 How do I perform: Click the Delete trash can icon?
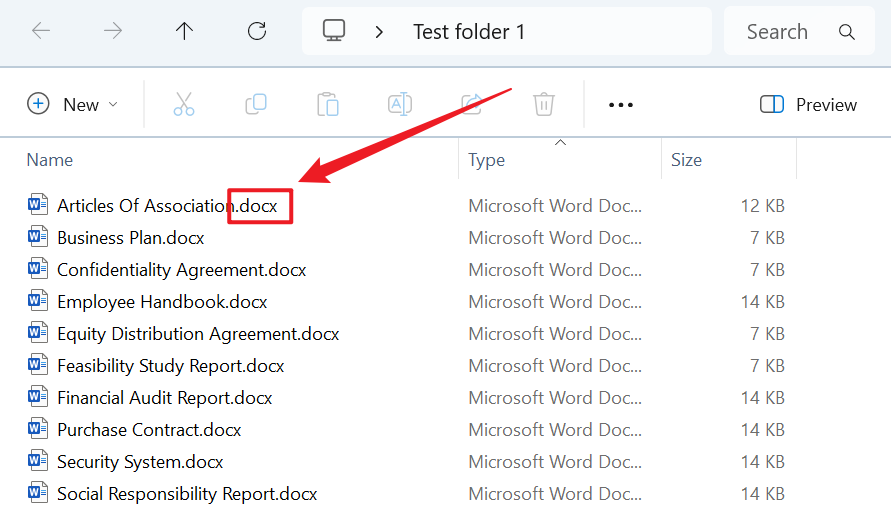click(x=544, y=105)
